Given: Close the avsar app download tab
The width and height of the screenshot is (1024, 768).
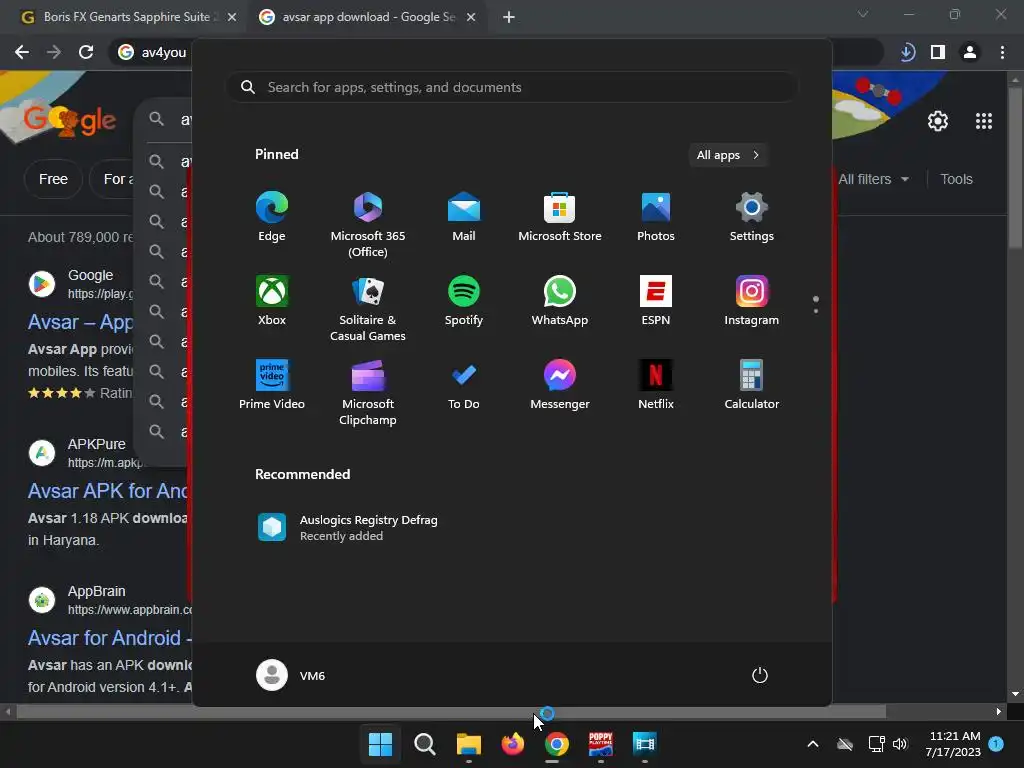Looking at the screenshot, I should click(471, 18).
